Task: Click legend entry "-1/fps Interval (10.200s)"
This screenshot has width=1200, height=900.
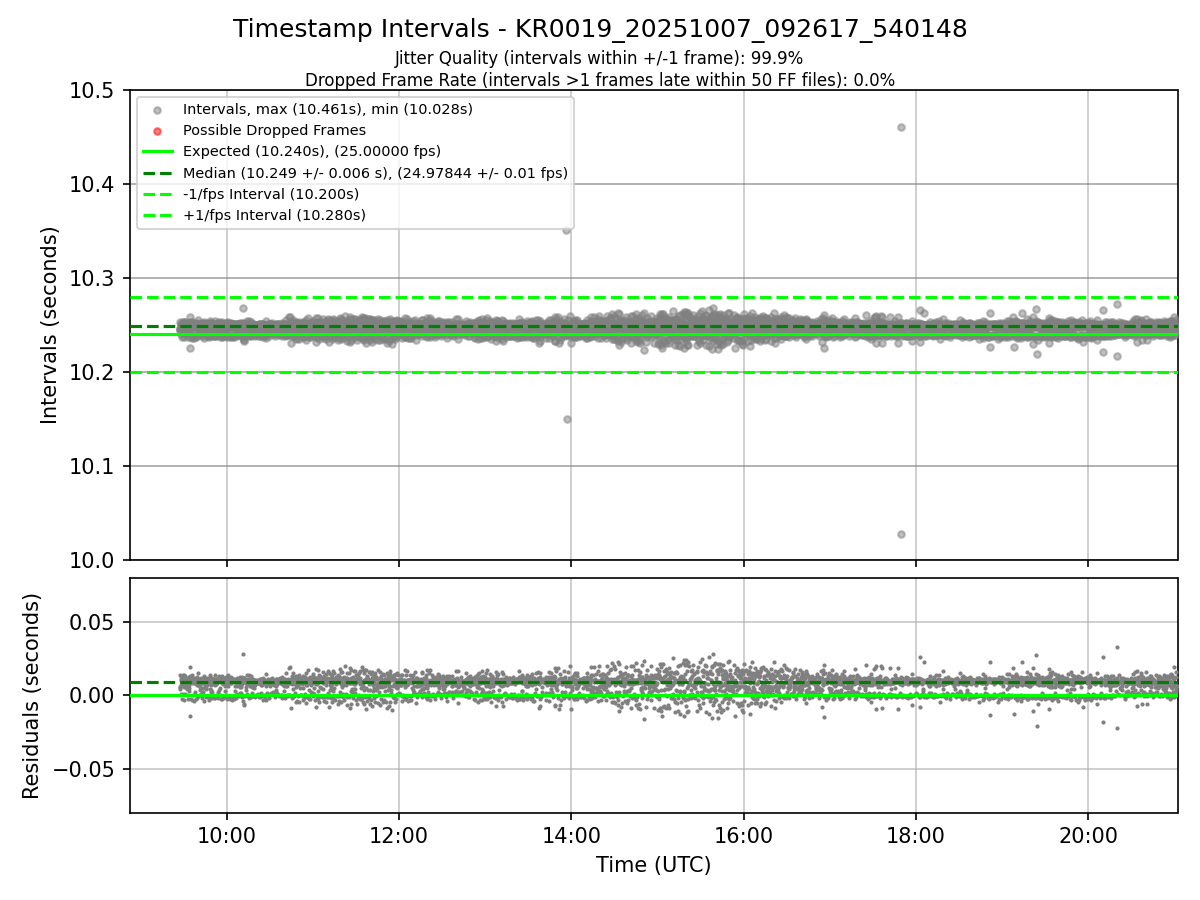Action: (x=271, y=194)
